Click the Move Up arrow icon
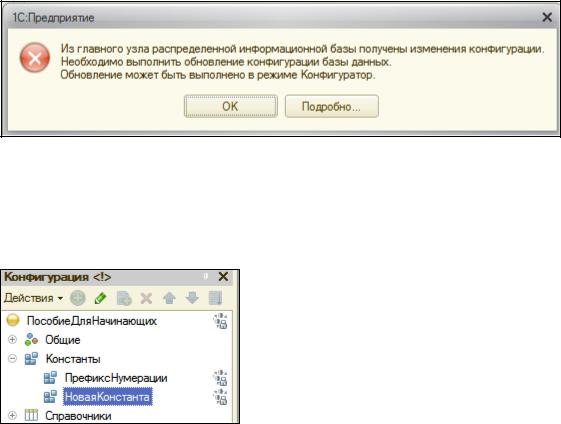This screenshot has width=561, height=424. pyautogui.click(x=169, y=298)
